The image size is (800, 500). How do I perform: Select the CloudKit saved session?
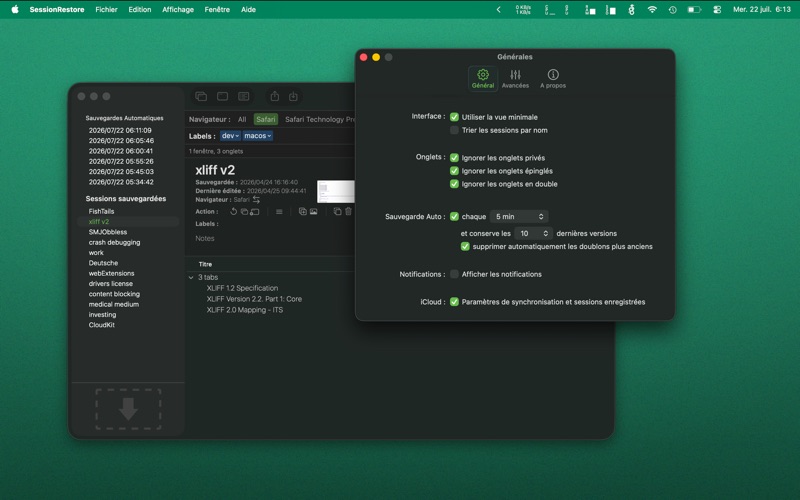tap(102, 325)
